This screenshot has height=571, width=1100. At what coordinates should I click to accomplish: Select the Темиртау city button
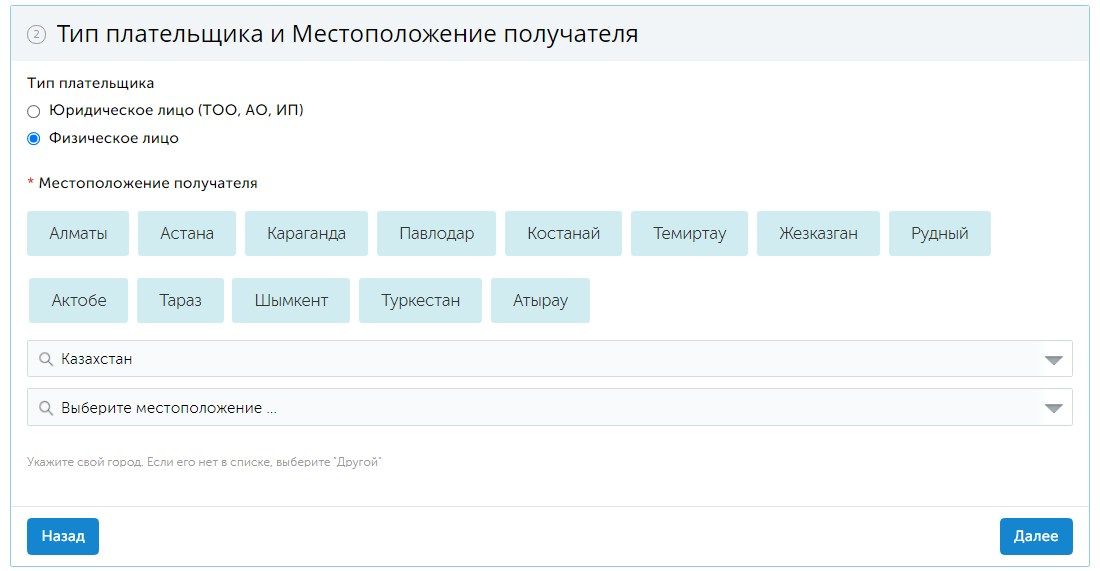pos(689,233)
